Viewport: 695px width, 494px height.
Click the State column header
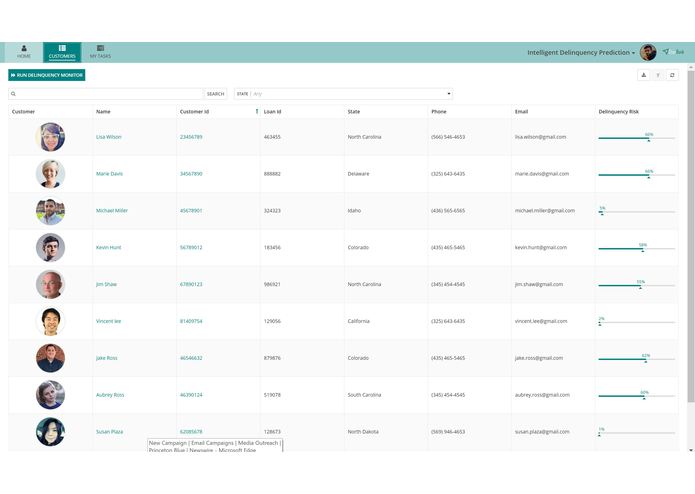click(354, 112)
